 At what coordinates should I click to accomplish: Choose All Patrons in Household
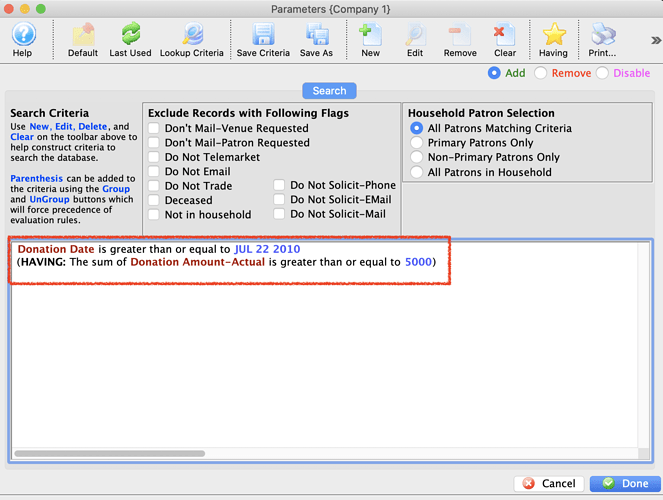[x=416, y=172]
